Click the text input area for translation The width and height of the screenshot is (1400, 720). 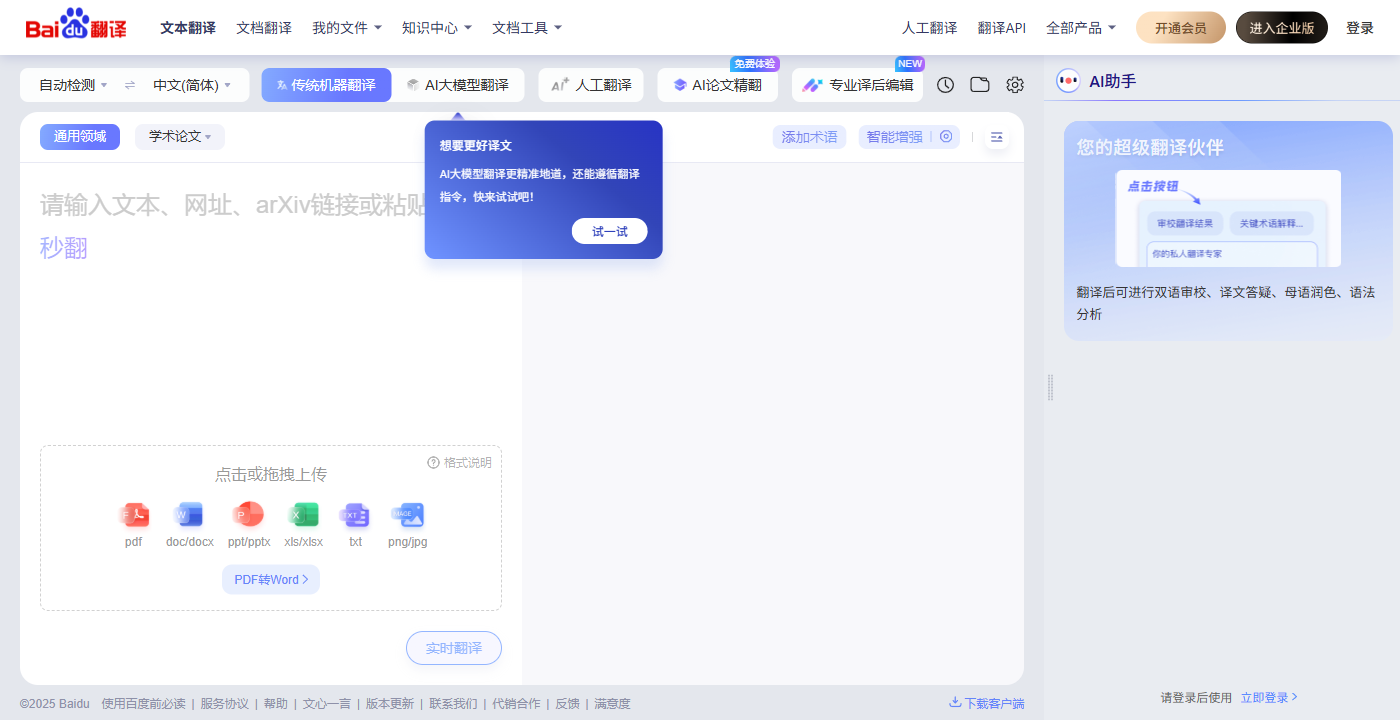(x=230, y=320)
